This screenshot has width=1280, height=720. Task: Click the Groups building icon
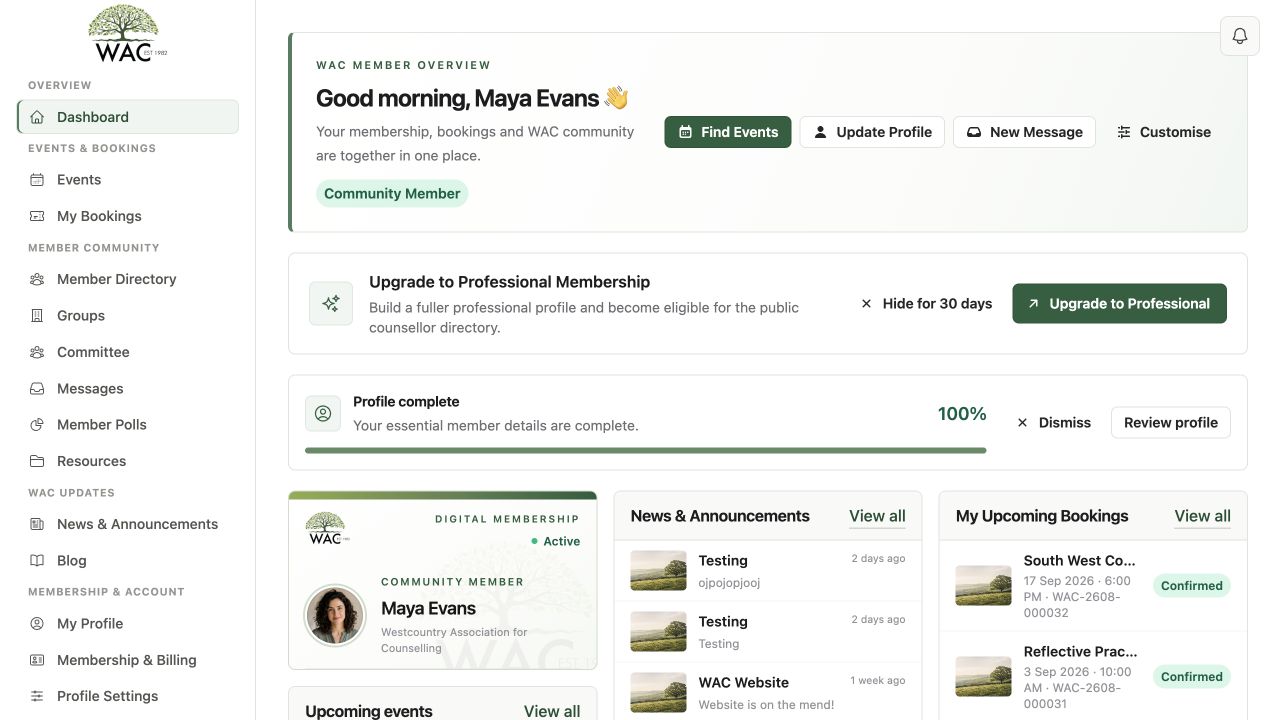37,316
